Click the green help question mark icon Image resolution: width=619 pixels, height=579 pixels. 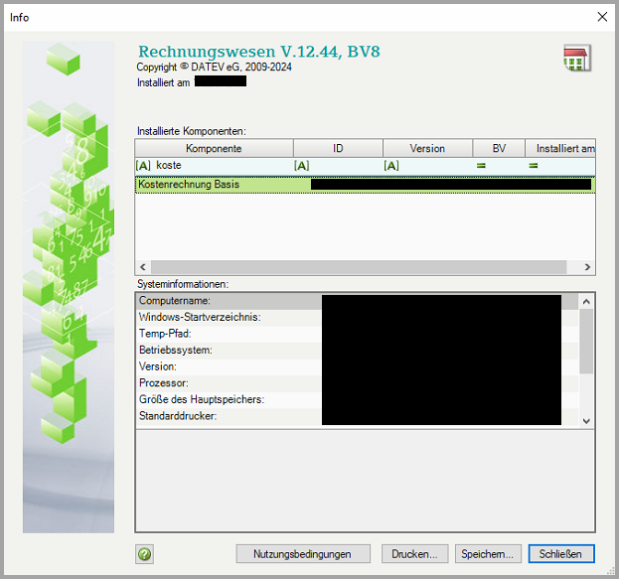click(x=144, y=554)
